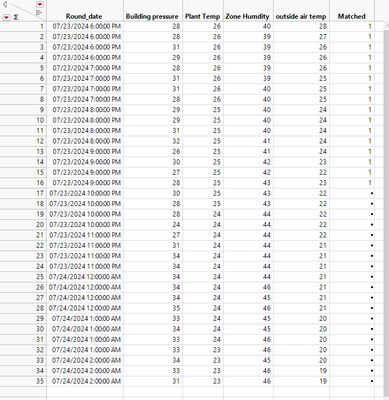Click Round_date cell in row 25
389x400 pixels.
click(85, 277)
